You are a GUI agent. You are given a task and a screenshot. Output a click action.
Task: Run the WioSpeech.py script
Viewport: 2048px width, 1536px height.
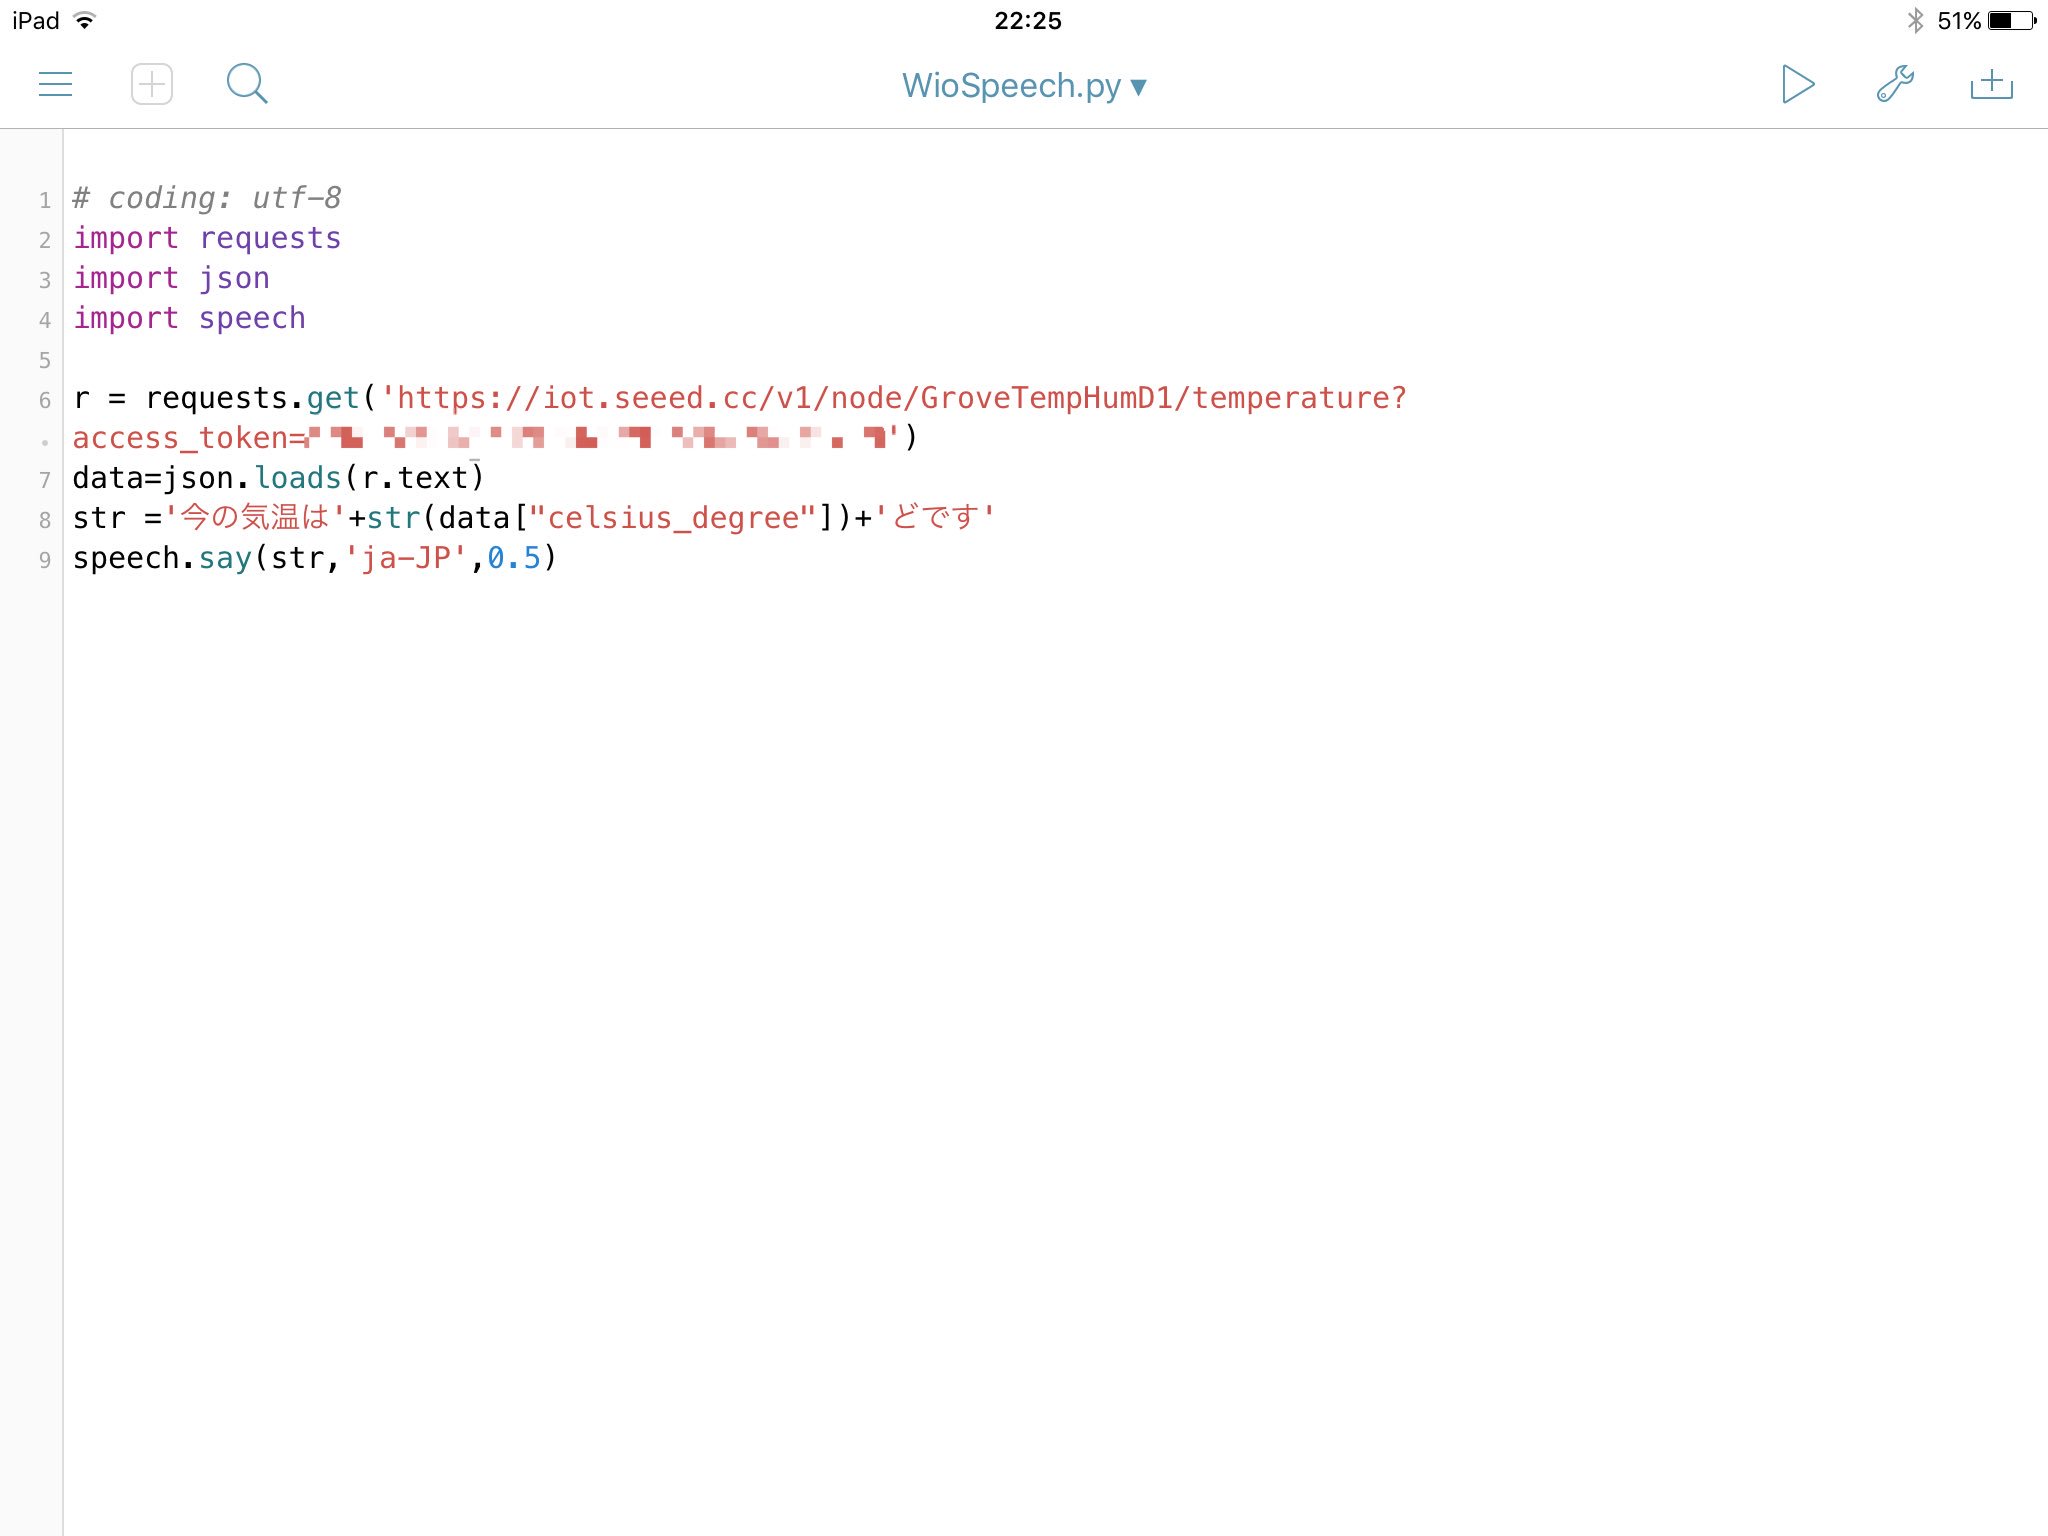tap(1797, 84)
